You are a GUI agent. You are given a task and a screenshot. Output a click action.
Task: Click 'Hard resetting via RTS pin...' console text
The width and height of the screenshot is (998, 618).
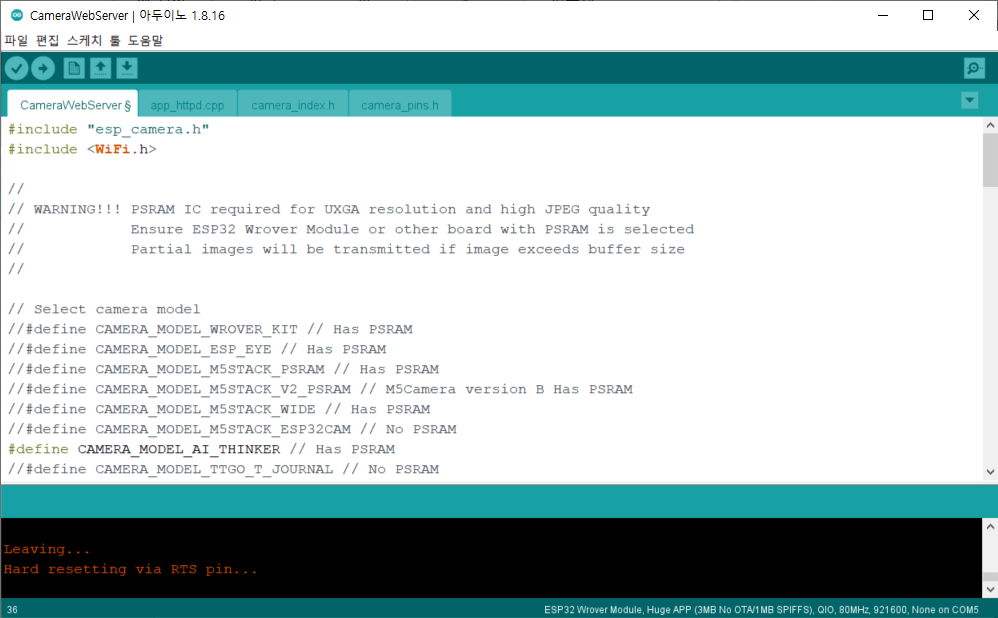pos(130,569)
